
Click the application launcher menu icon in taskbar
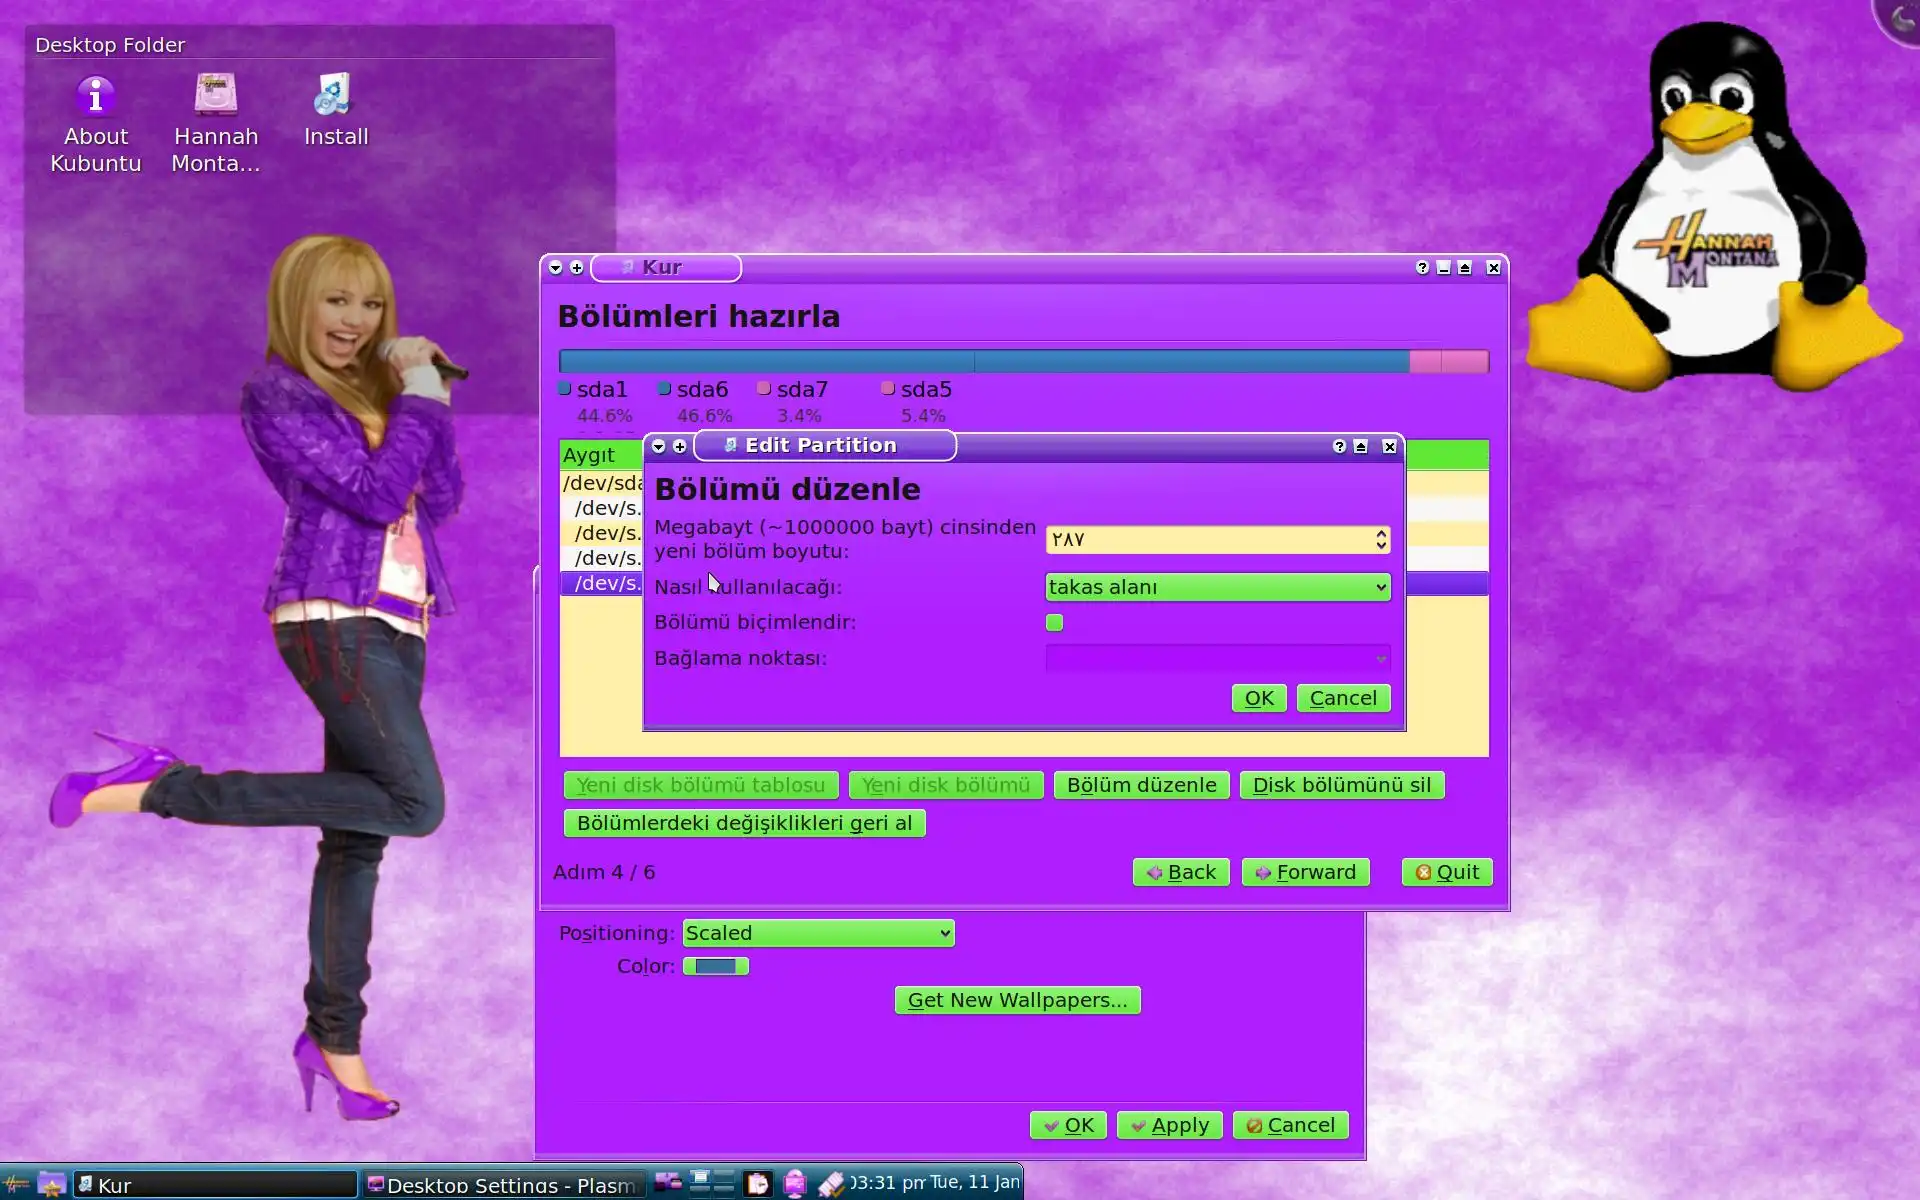tap(17, 1184)
